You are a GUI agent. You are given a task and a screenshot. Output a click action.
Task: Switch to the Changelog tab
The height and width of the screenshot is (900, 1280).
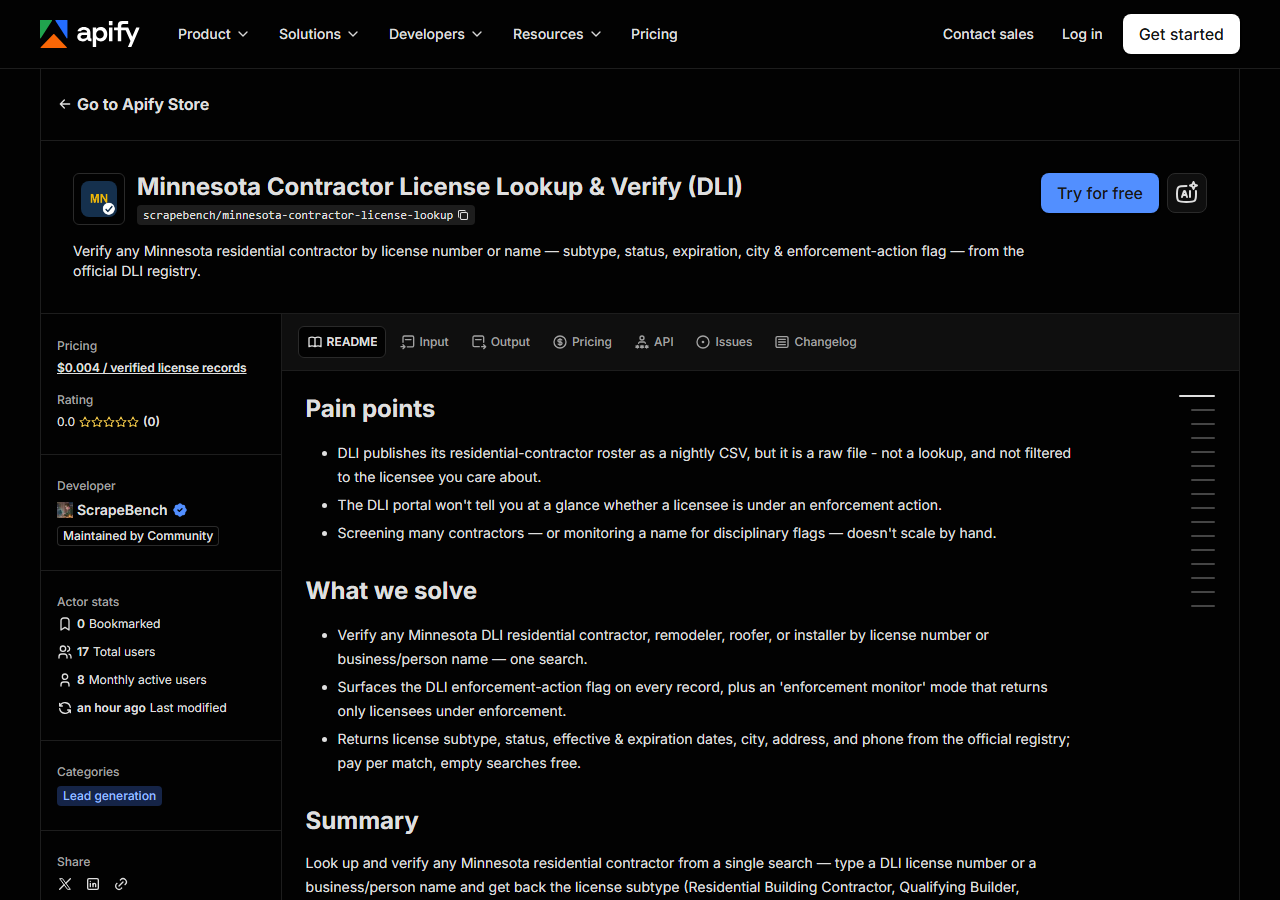(816, 342)
